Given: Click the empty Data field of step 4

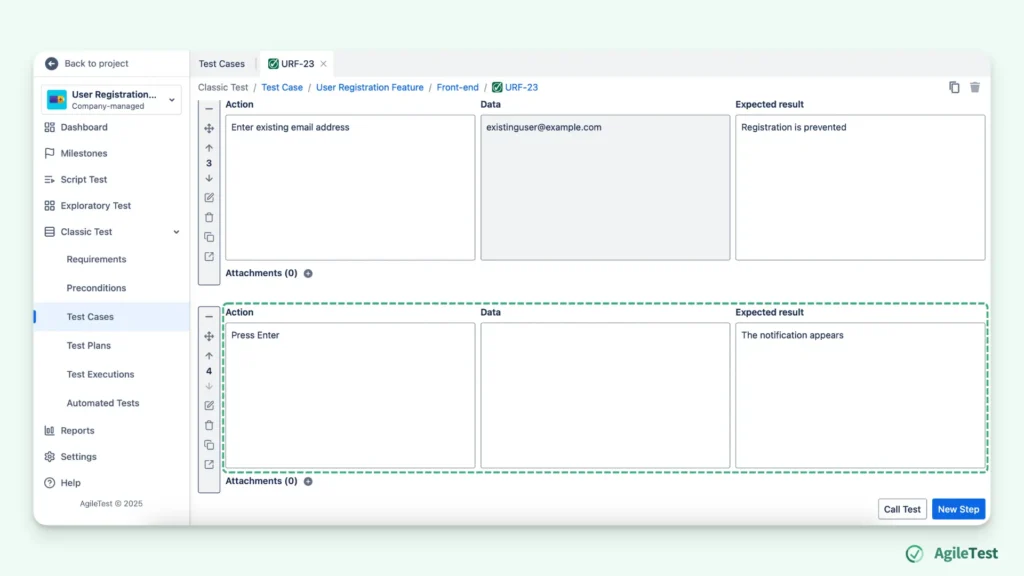Looking at the screenshot, I should point(605,395).
